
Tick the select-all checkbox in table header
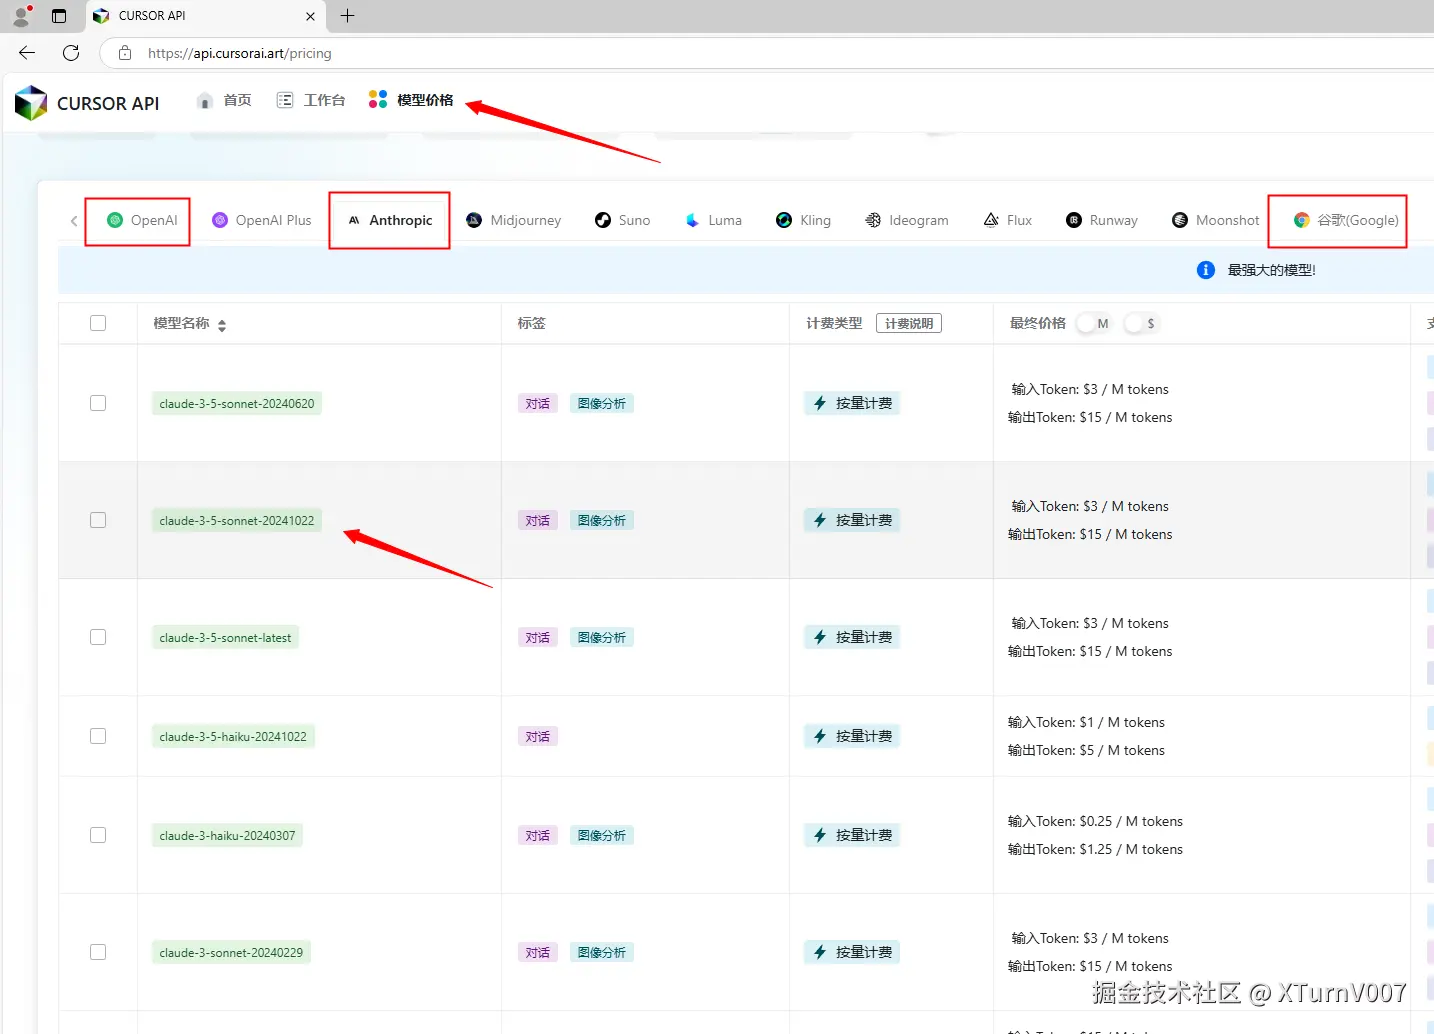pos(98,323)
